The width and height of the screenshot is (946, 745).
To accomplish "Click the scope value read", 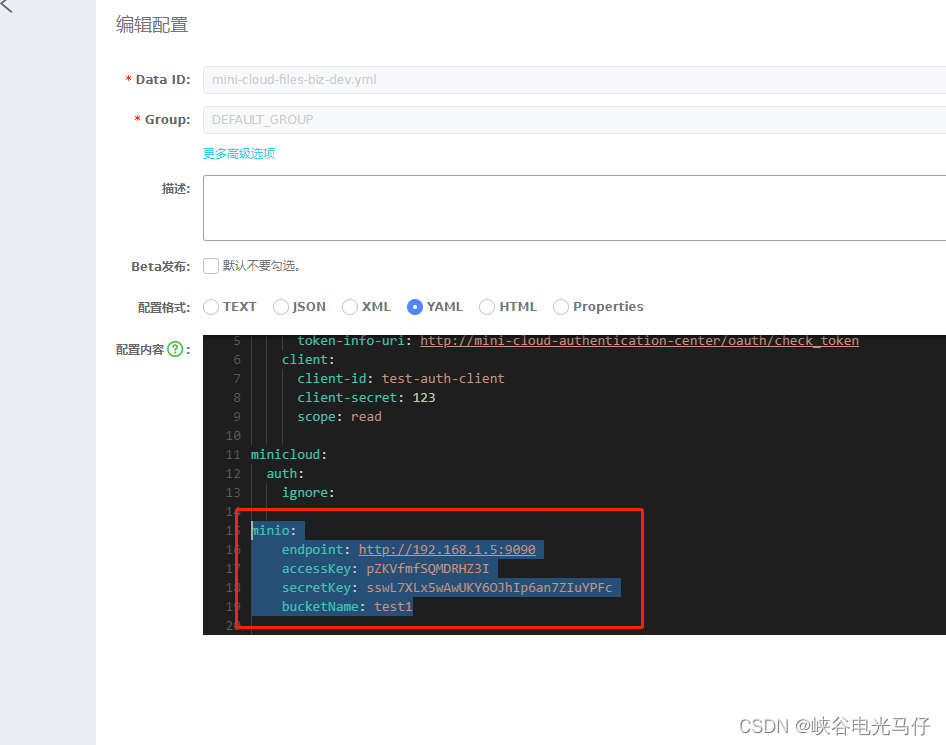I will (x=366, y=417).
